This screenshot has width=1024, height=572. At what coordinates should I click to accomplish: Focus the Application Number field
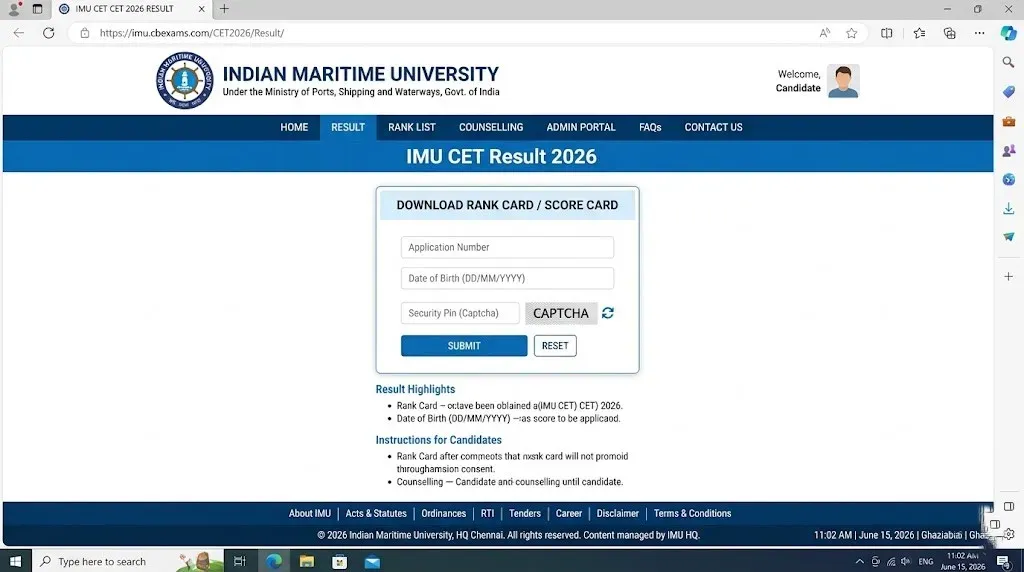click(507, 247)
